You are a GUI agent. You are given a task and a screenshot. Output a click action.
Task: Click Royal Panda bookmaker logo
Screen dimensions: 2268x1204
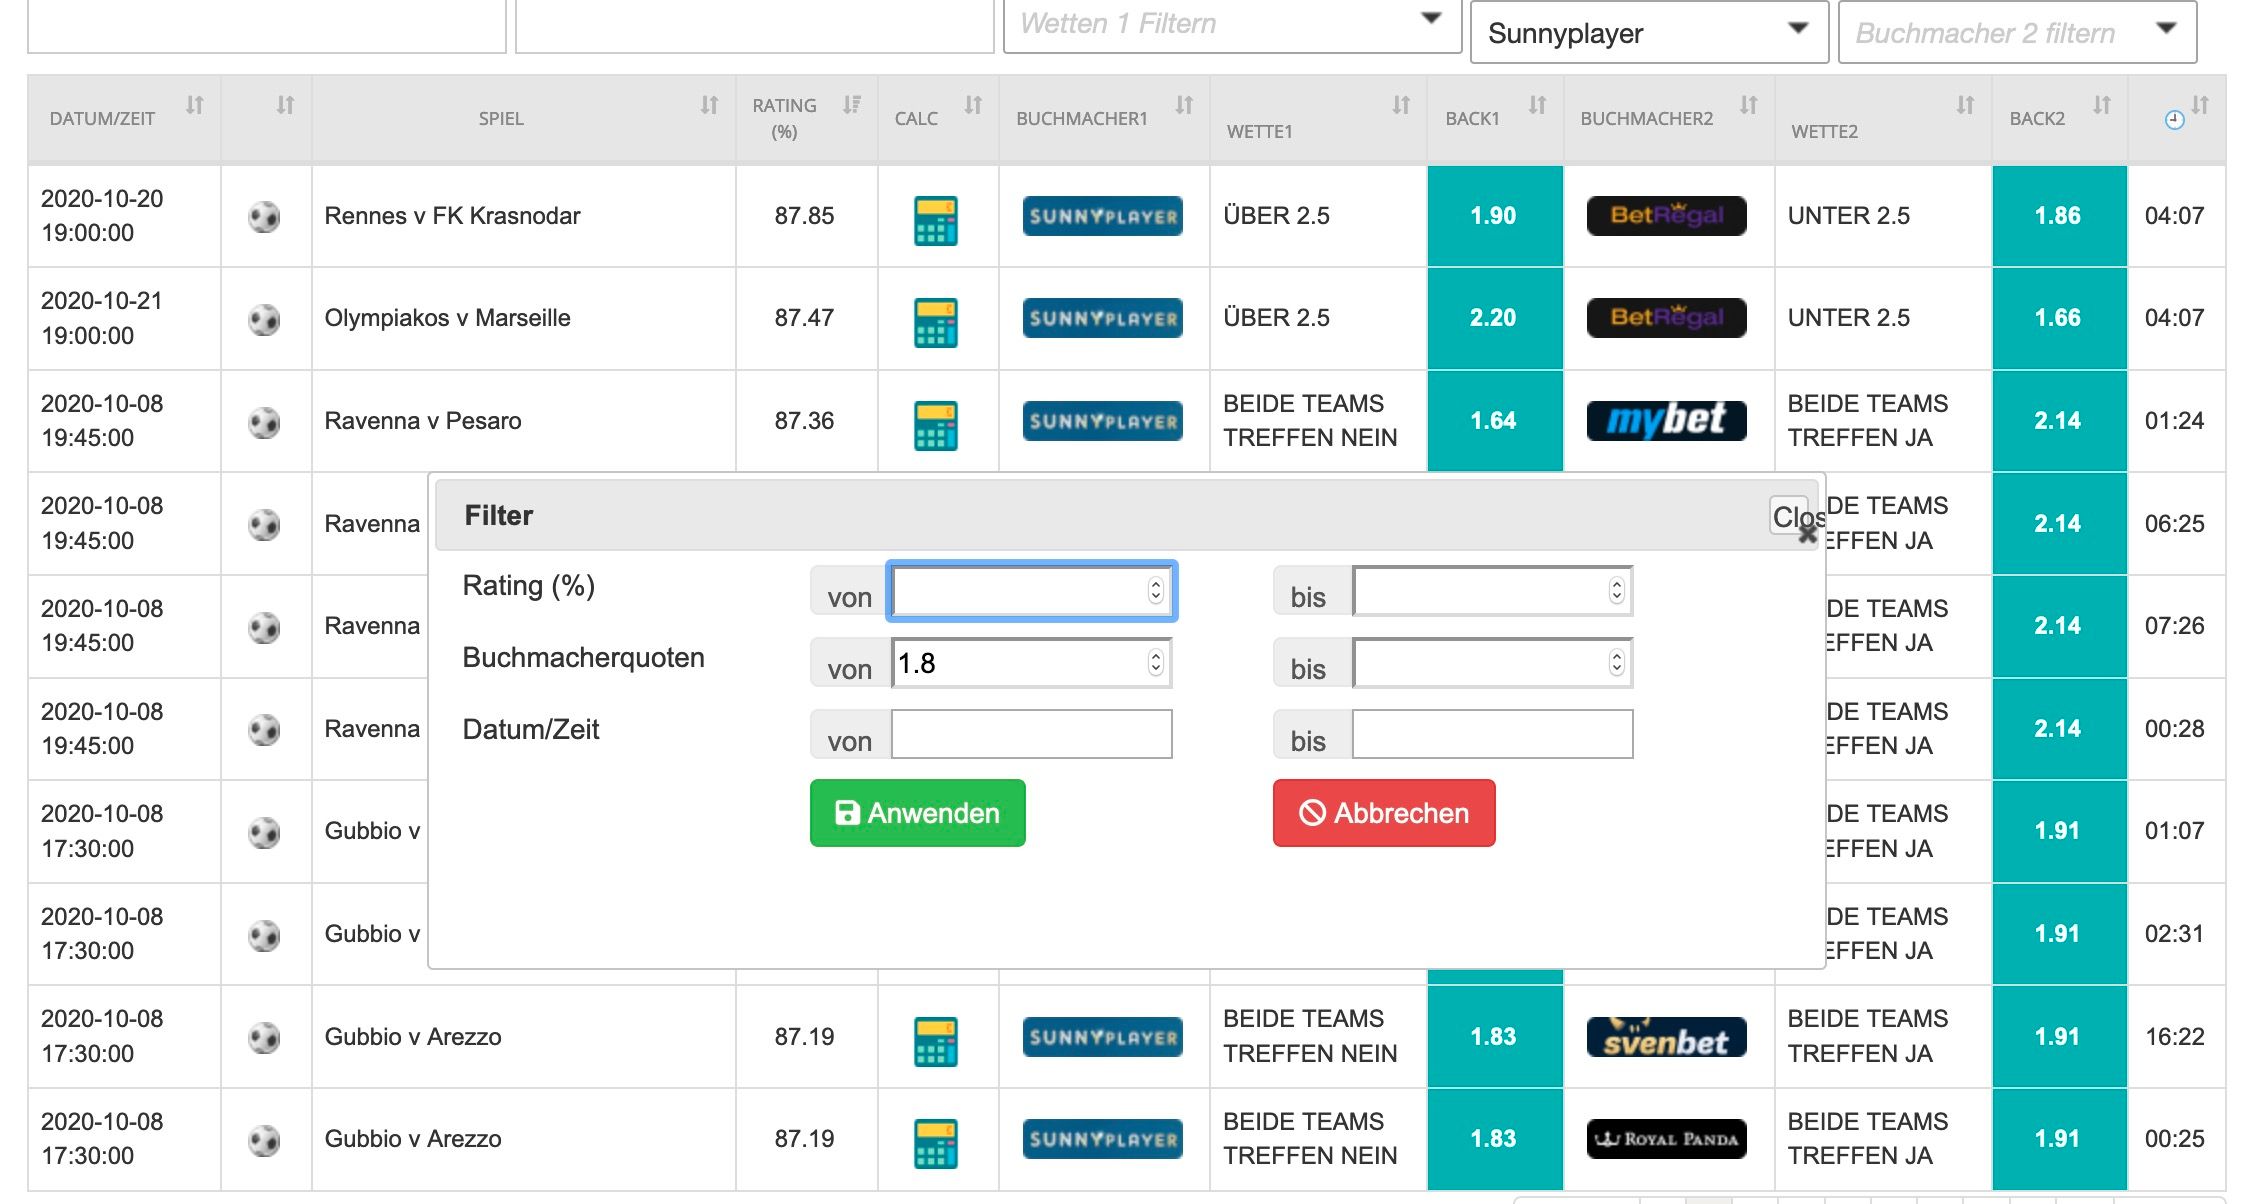1666,1139
